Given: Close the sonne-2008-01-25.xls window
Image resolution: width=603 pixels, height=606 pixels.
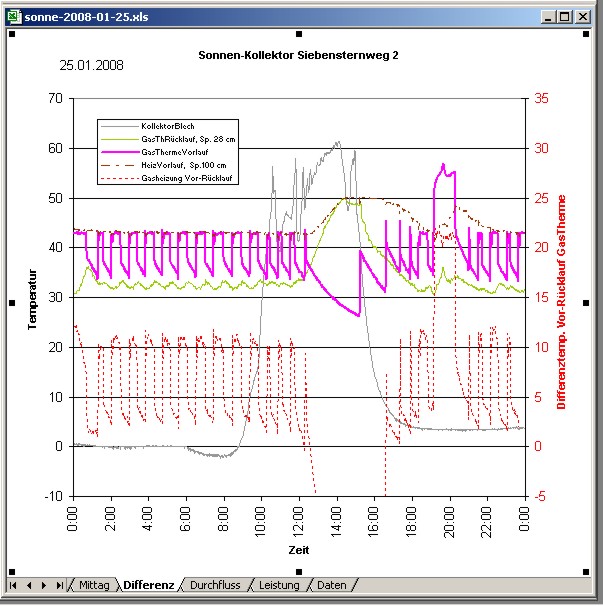Looking at the screenshot, I should [x=583, y=17].
